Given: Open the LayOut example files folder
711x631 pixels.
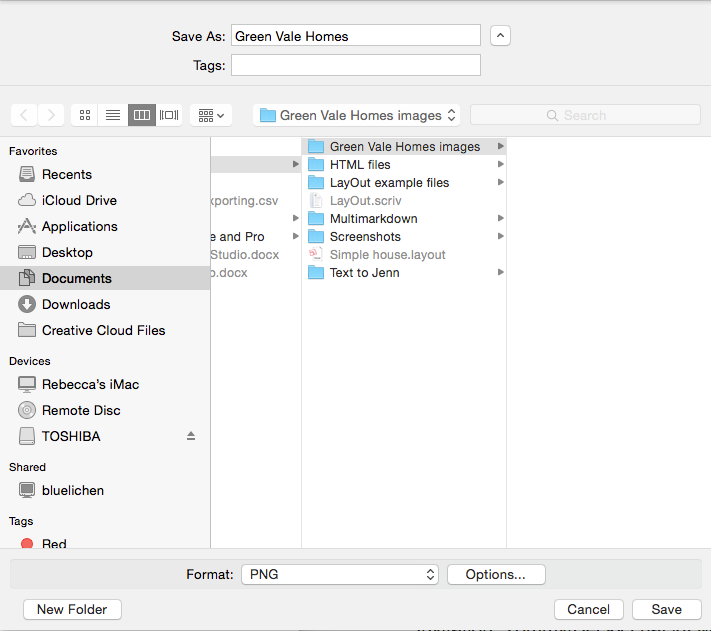Looking at the screenshot, I should coord(404,182).
